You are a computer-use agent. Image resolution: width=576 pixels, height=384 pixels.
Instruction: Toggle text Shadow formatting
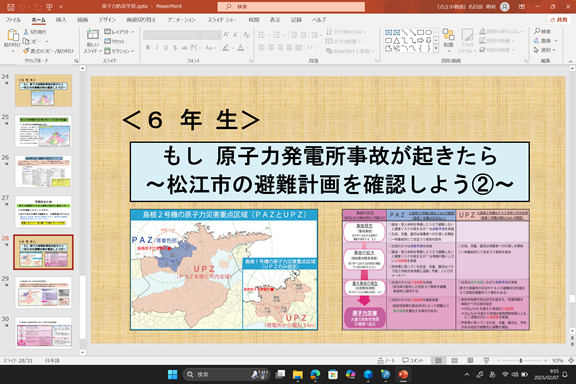click(175, 48)
